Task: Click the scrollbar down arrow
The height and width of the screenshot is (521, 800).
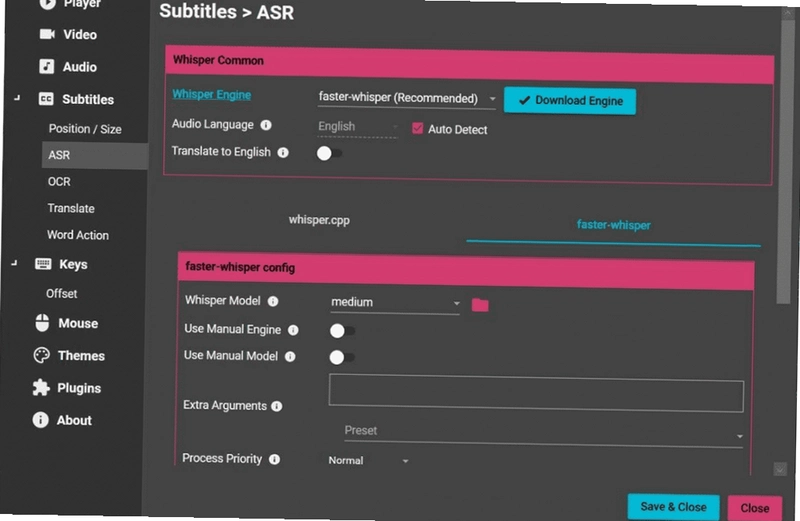Action: (x=780, y=469)
